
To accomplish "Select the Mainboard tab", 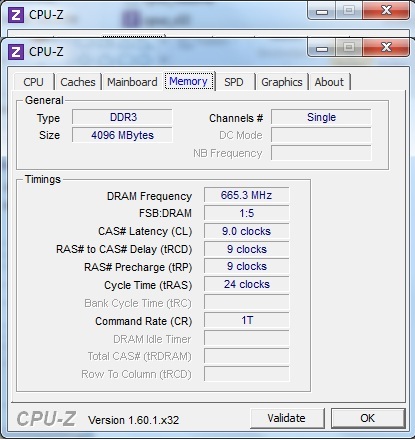I will click(132, 82).
